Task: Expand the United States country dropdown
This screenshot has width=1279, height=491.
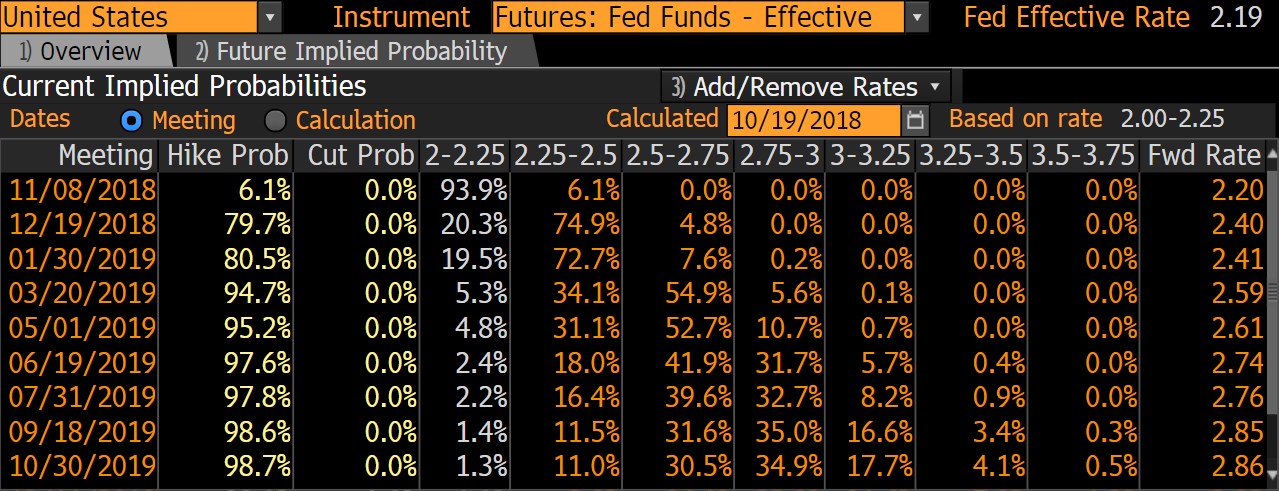Action: pos(270,17)
